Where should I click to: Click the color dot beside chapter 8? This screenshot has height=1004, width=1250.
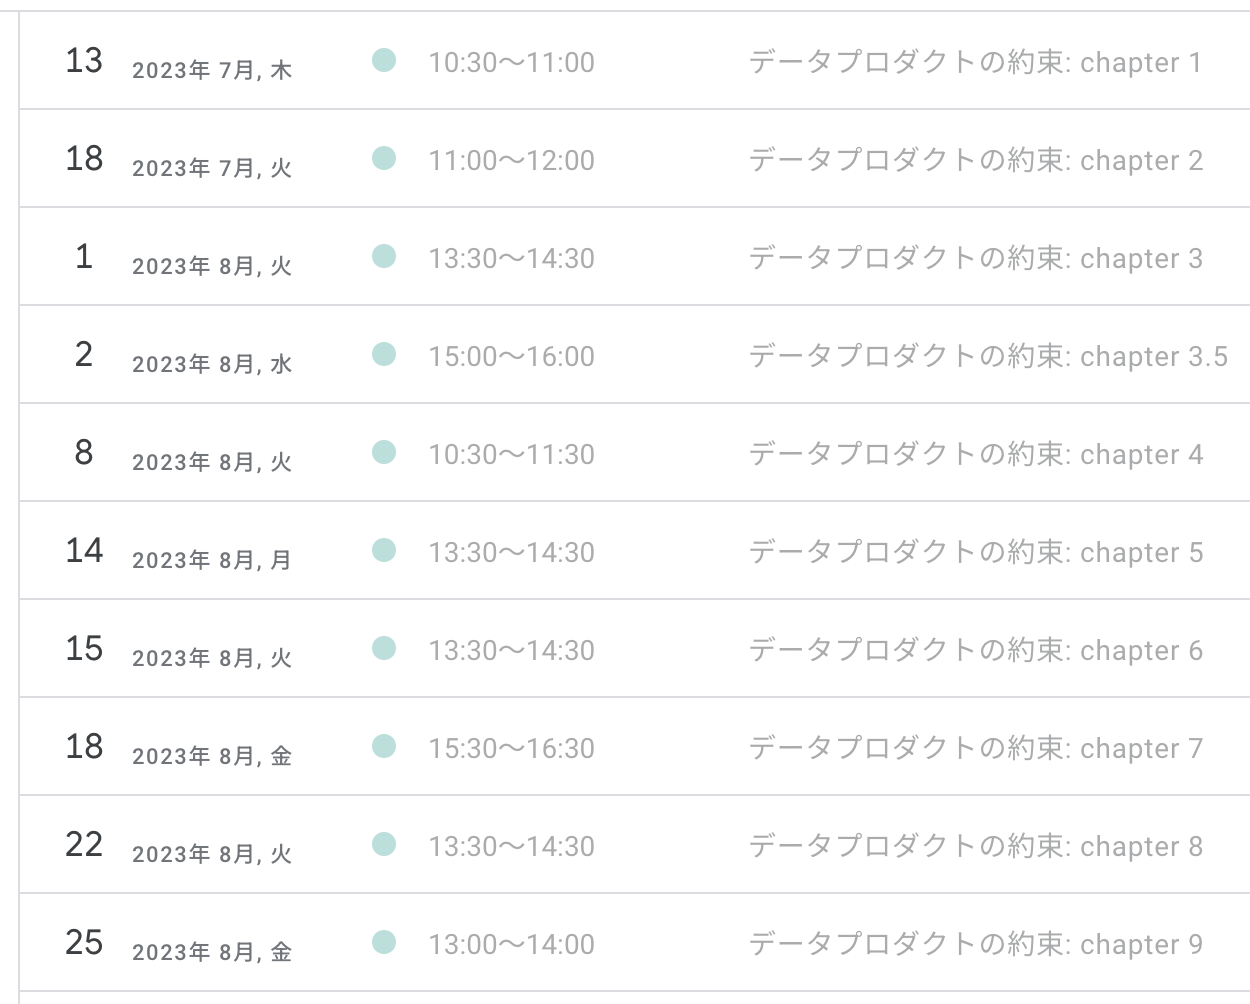coord(384,844)
